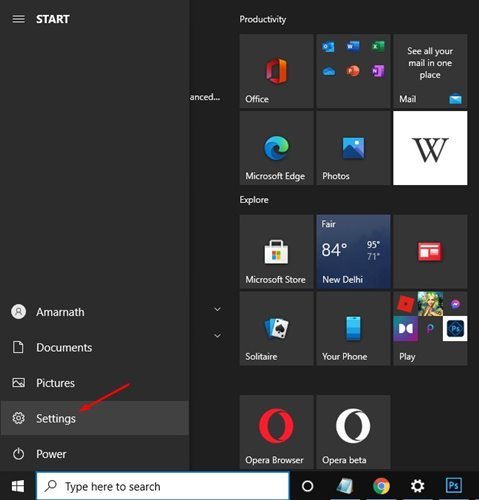The height and width of the screenshot is (500, 479).
Task: Click the Explore group header
Action: [254, 200]
